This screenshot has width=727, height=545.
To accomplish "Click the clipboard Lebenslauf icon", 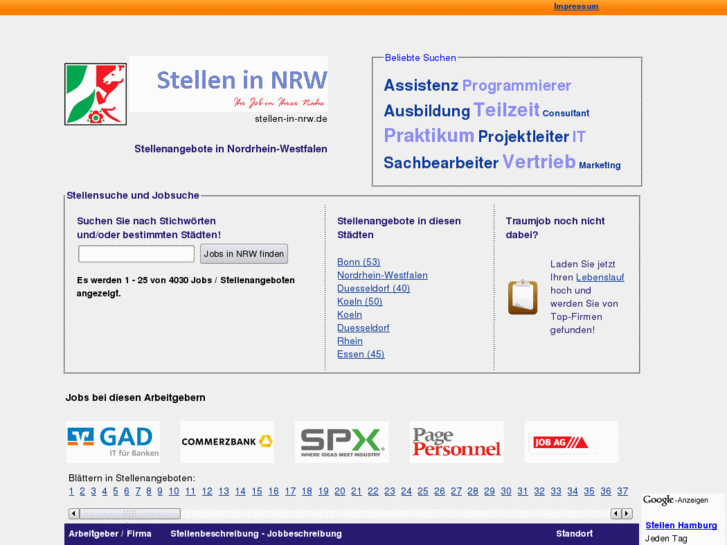I will pos(523,297).
